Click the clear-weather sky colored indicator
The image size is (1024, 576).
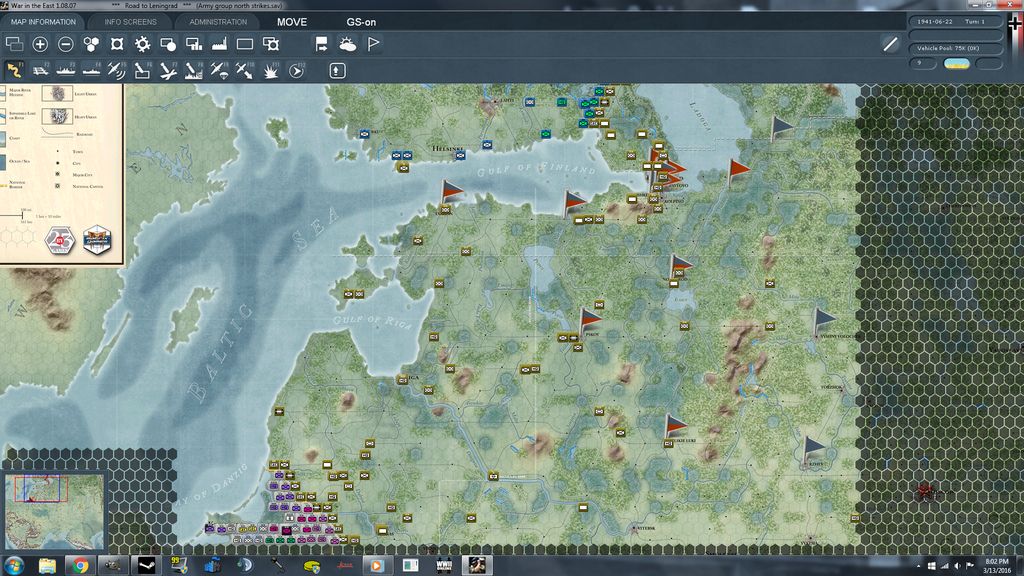pyautogui.click(x=957, y=63)
